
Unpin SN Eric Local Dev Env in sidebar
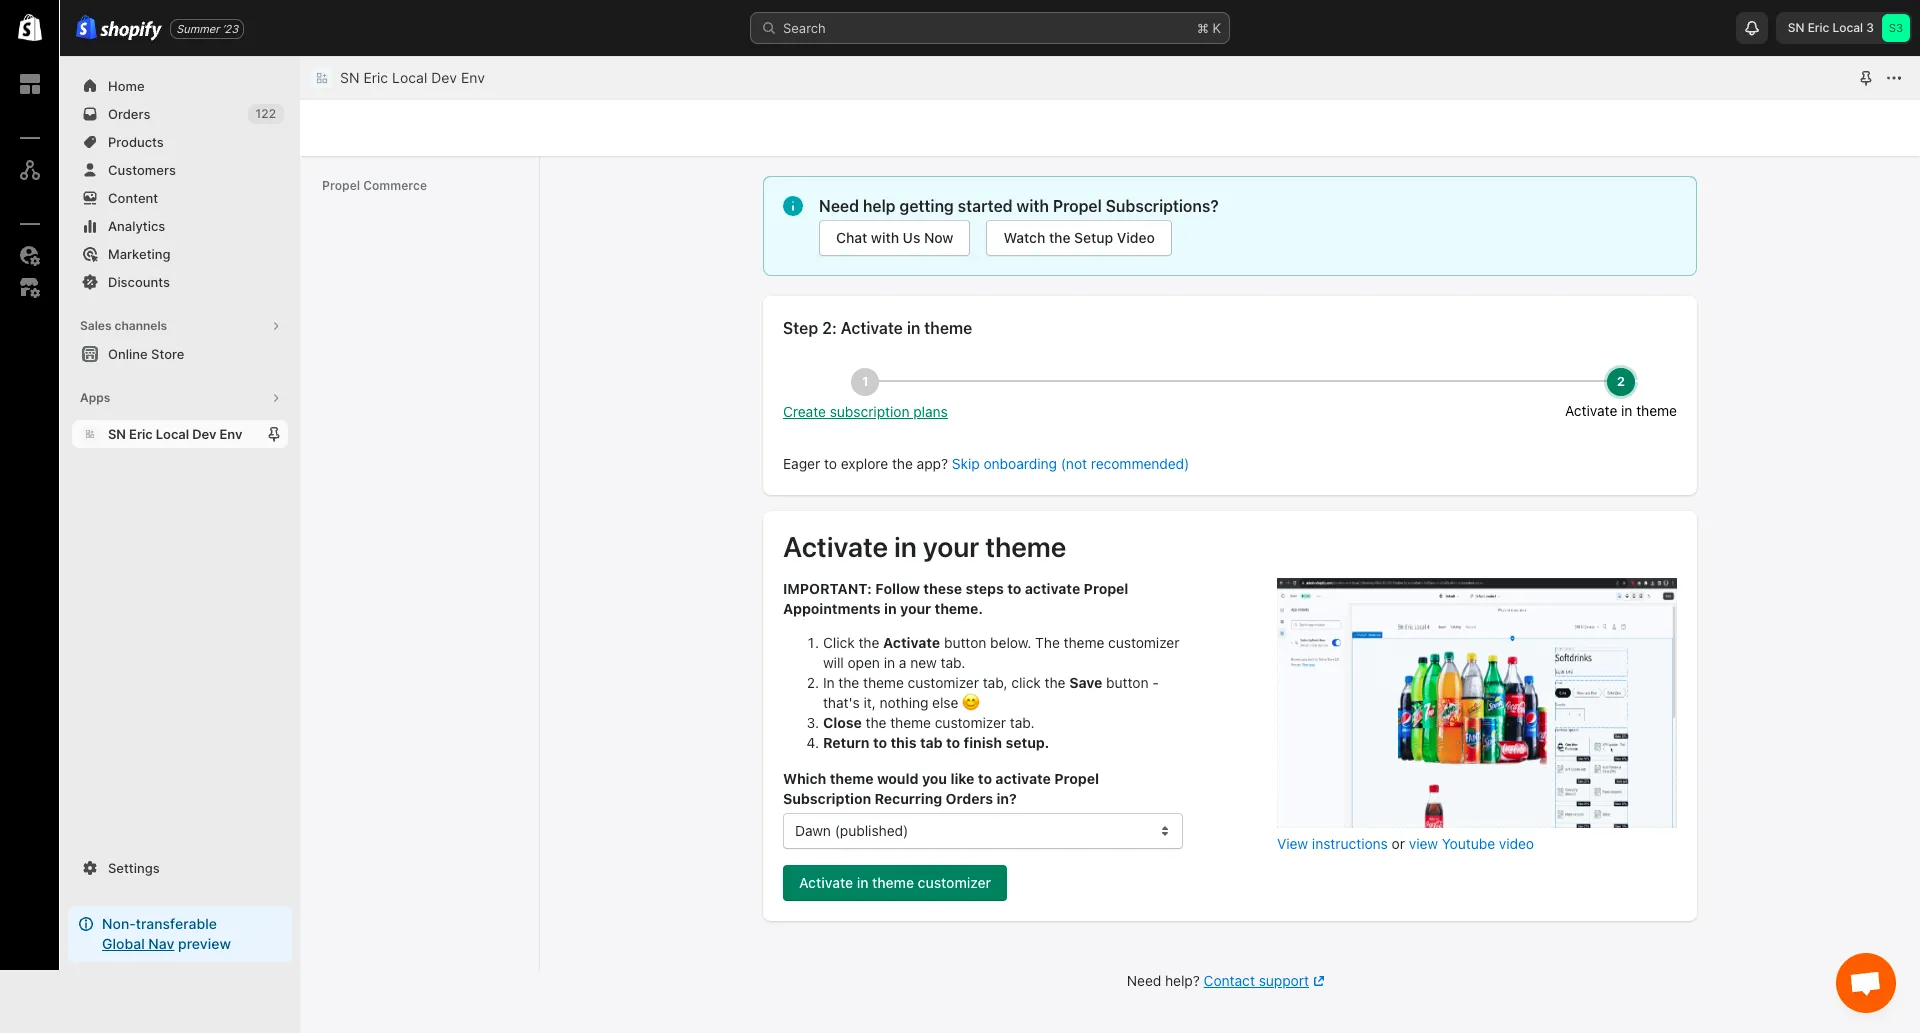[274, 434]
